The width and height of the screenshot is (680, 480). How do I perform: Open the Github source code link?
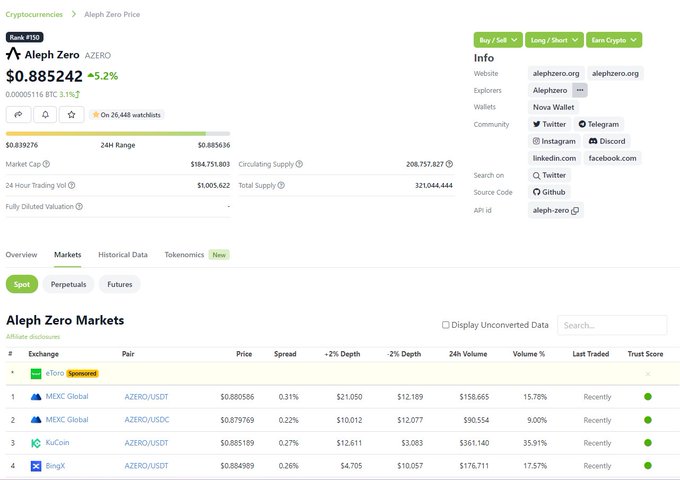(549, 192)
